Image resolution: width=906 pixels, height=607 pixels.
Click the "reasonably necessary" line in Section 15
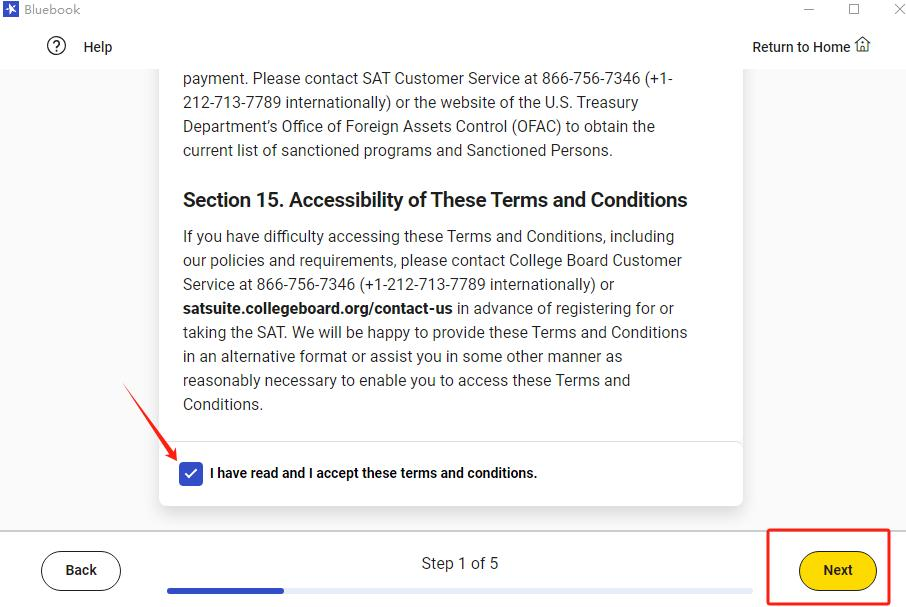[406, 380]
